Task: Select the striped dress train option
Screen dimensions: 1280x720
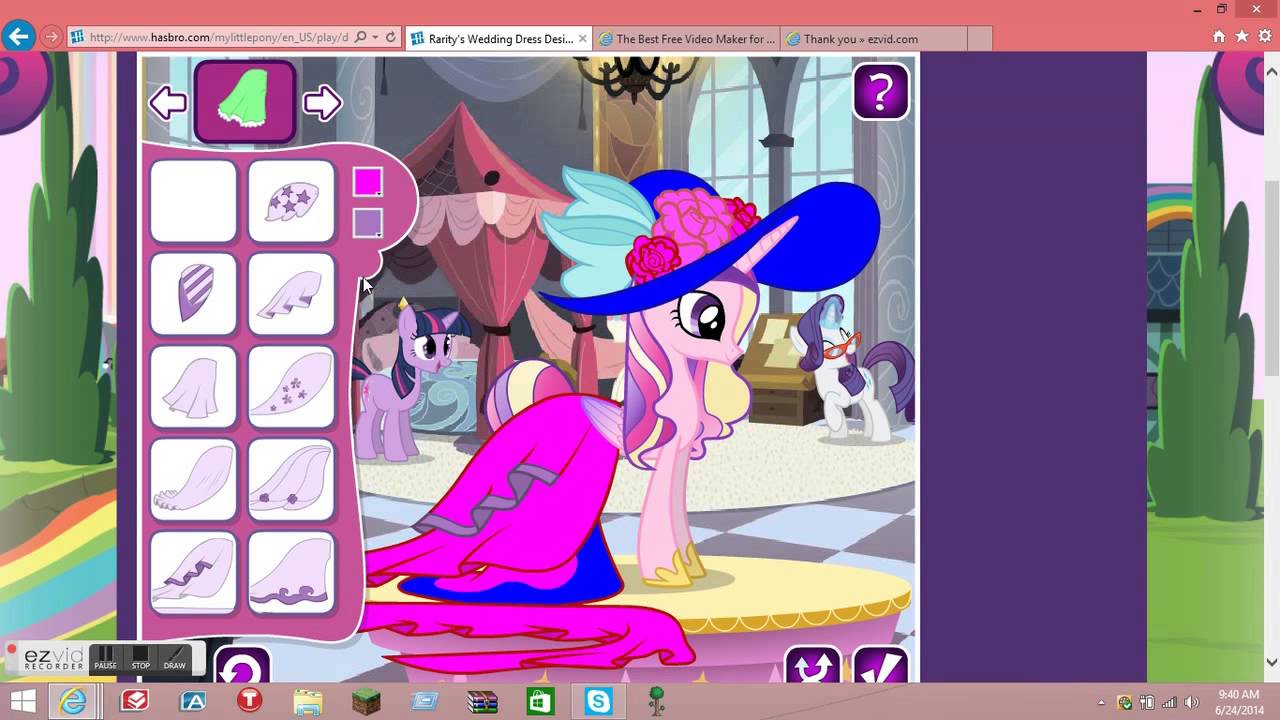Action: coord(193,294)
